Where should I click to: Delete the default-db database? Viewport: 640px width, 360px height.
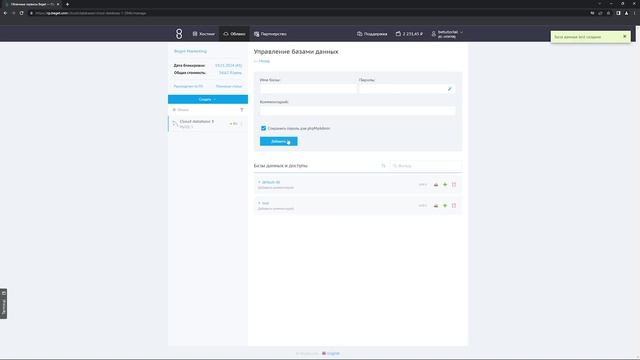(454, 184)
